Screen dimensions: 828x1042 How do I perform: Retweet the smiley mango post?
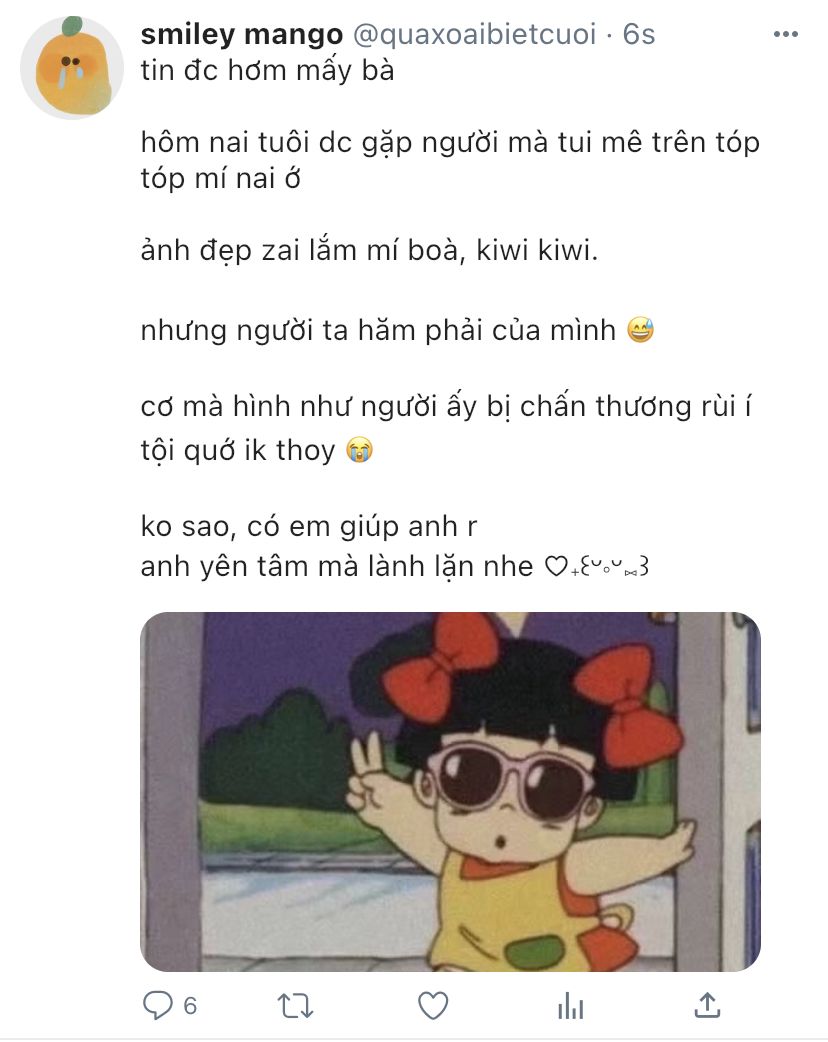pos(295,1006)
